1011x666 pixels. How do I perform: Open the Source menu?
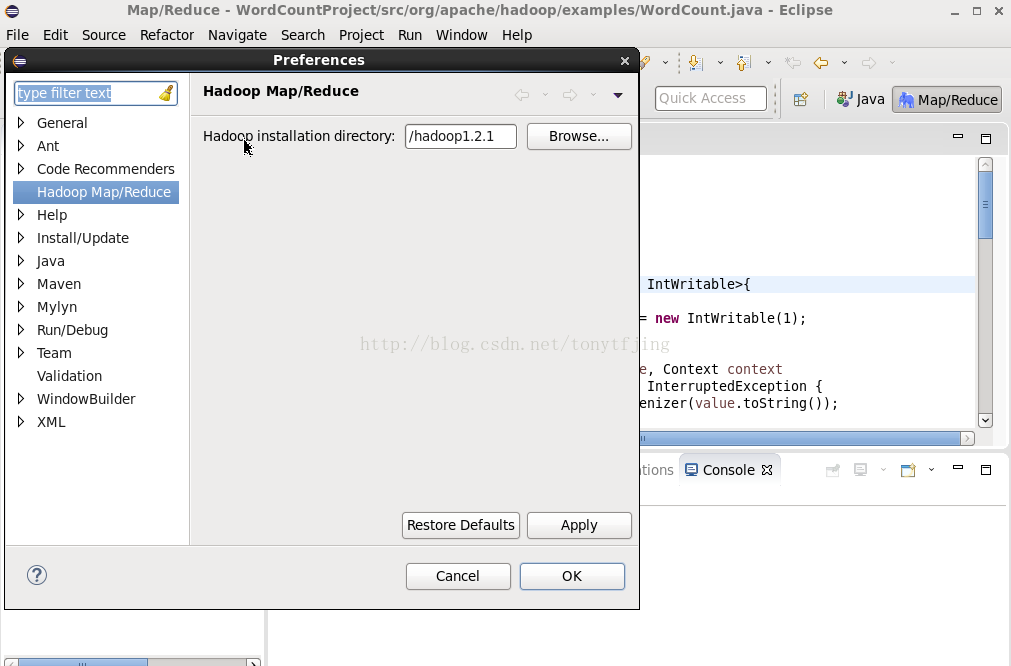click(x=104, y=35)
